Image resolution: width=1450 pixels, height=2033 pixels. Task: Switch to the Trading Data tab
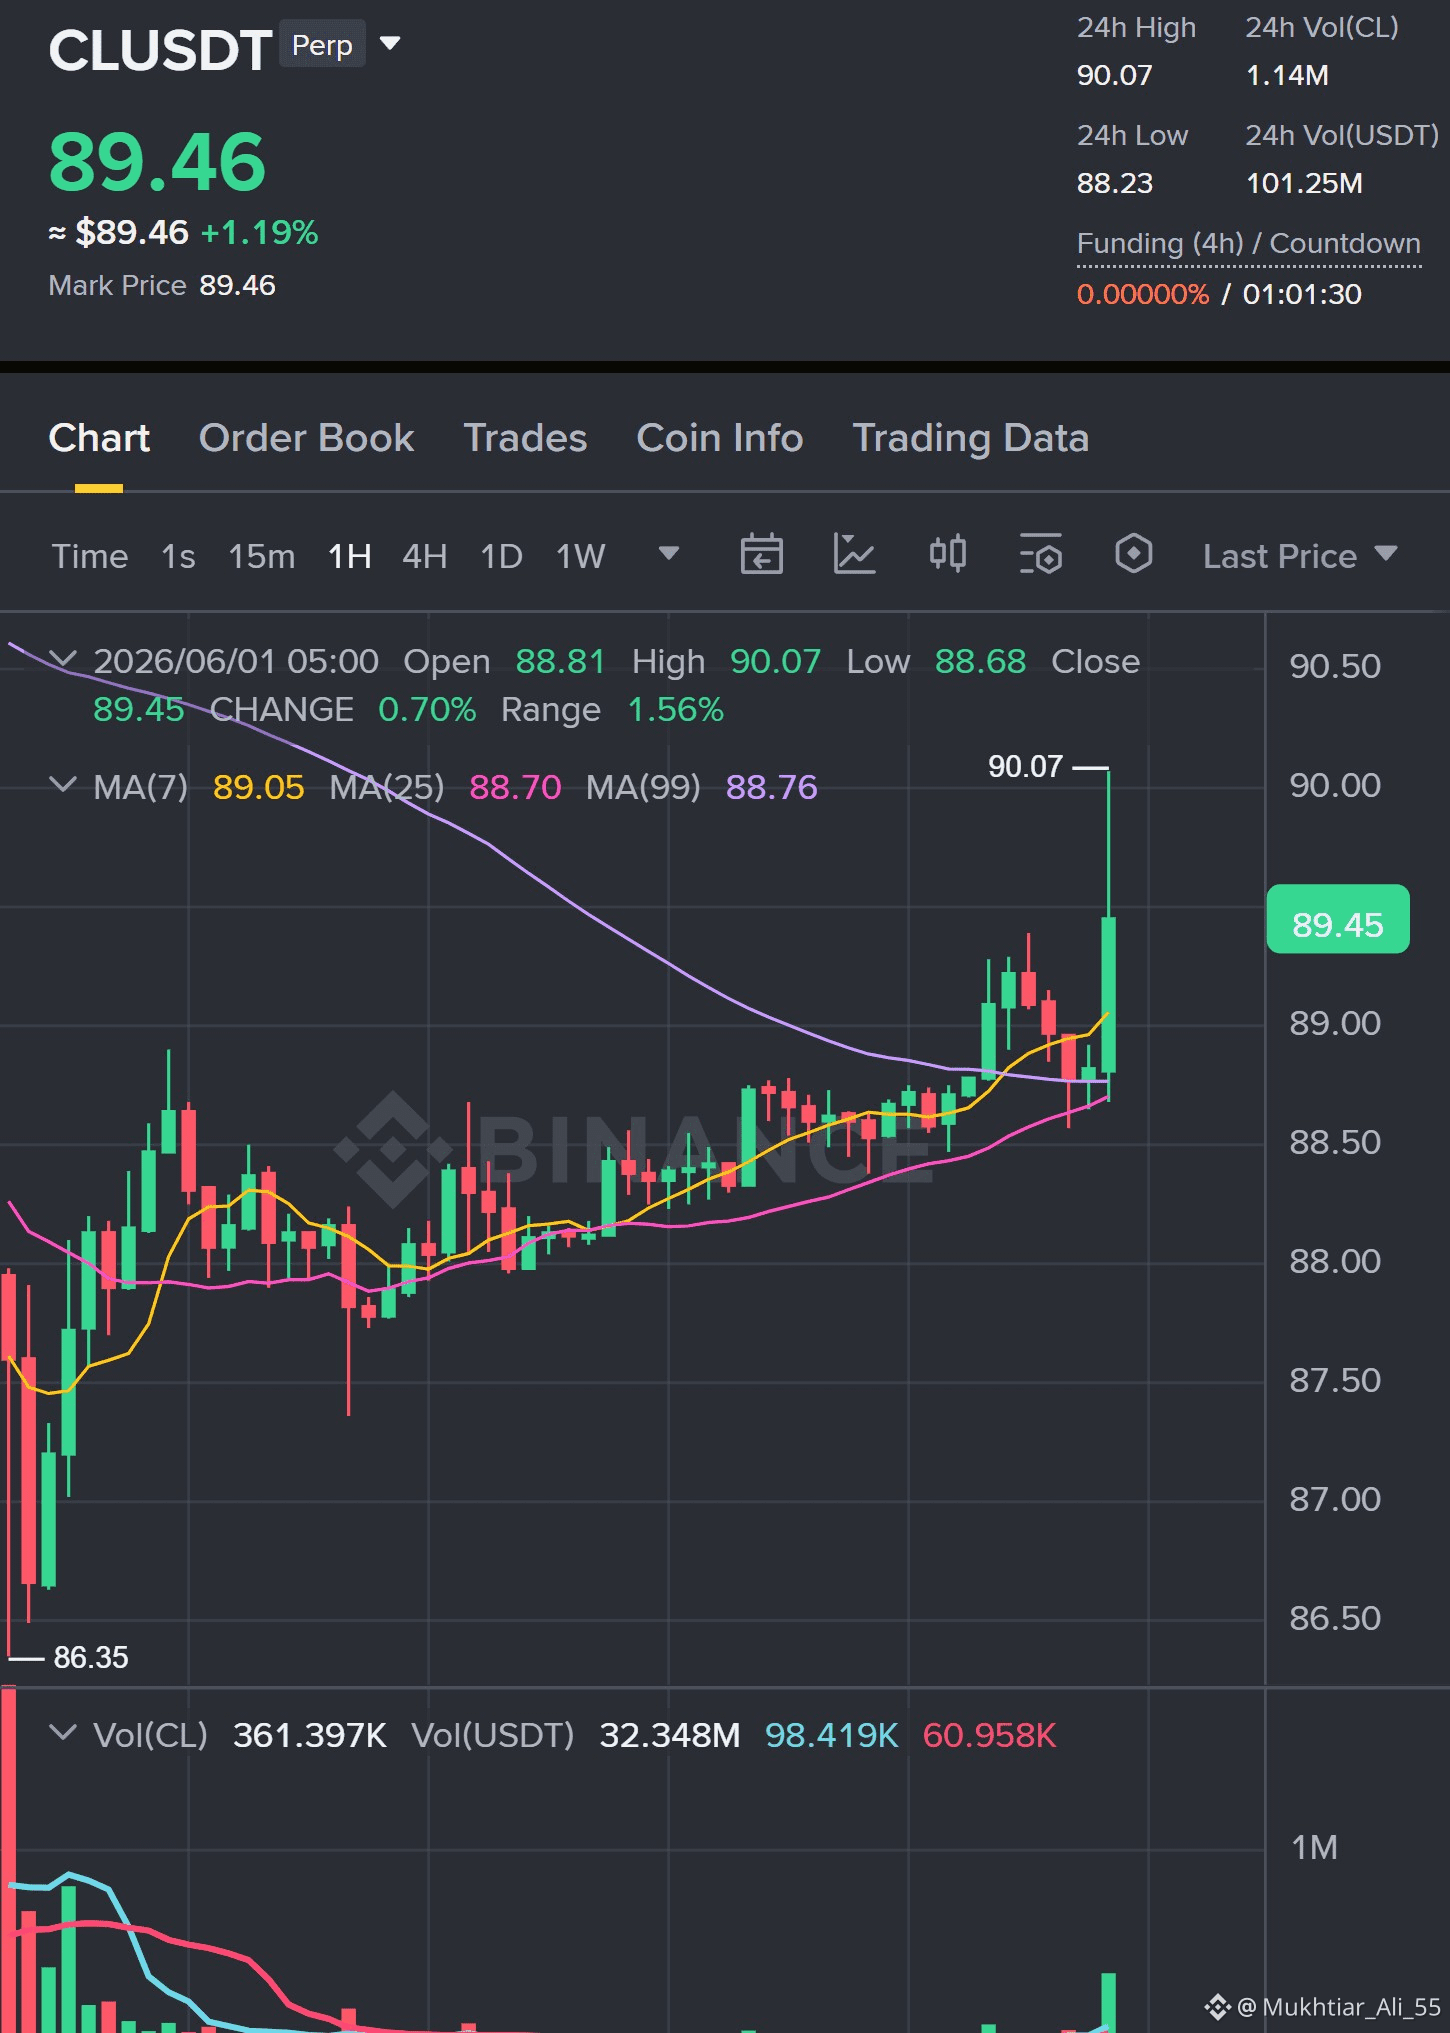(970, 438)
